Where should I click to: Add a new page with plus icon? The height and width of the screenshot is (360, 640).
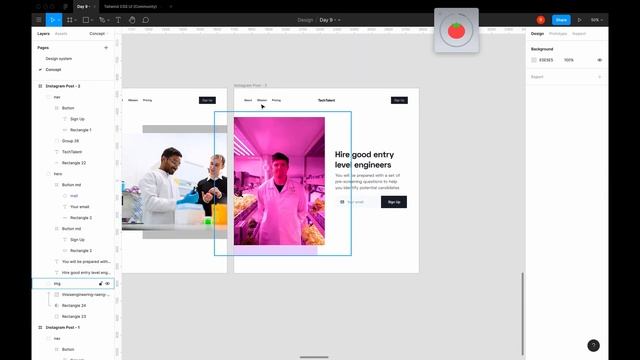pyautogui.click(x=106, y=48)
